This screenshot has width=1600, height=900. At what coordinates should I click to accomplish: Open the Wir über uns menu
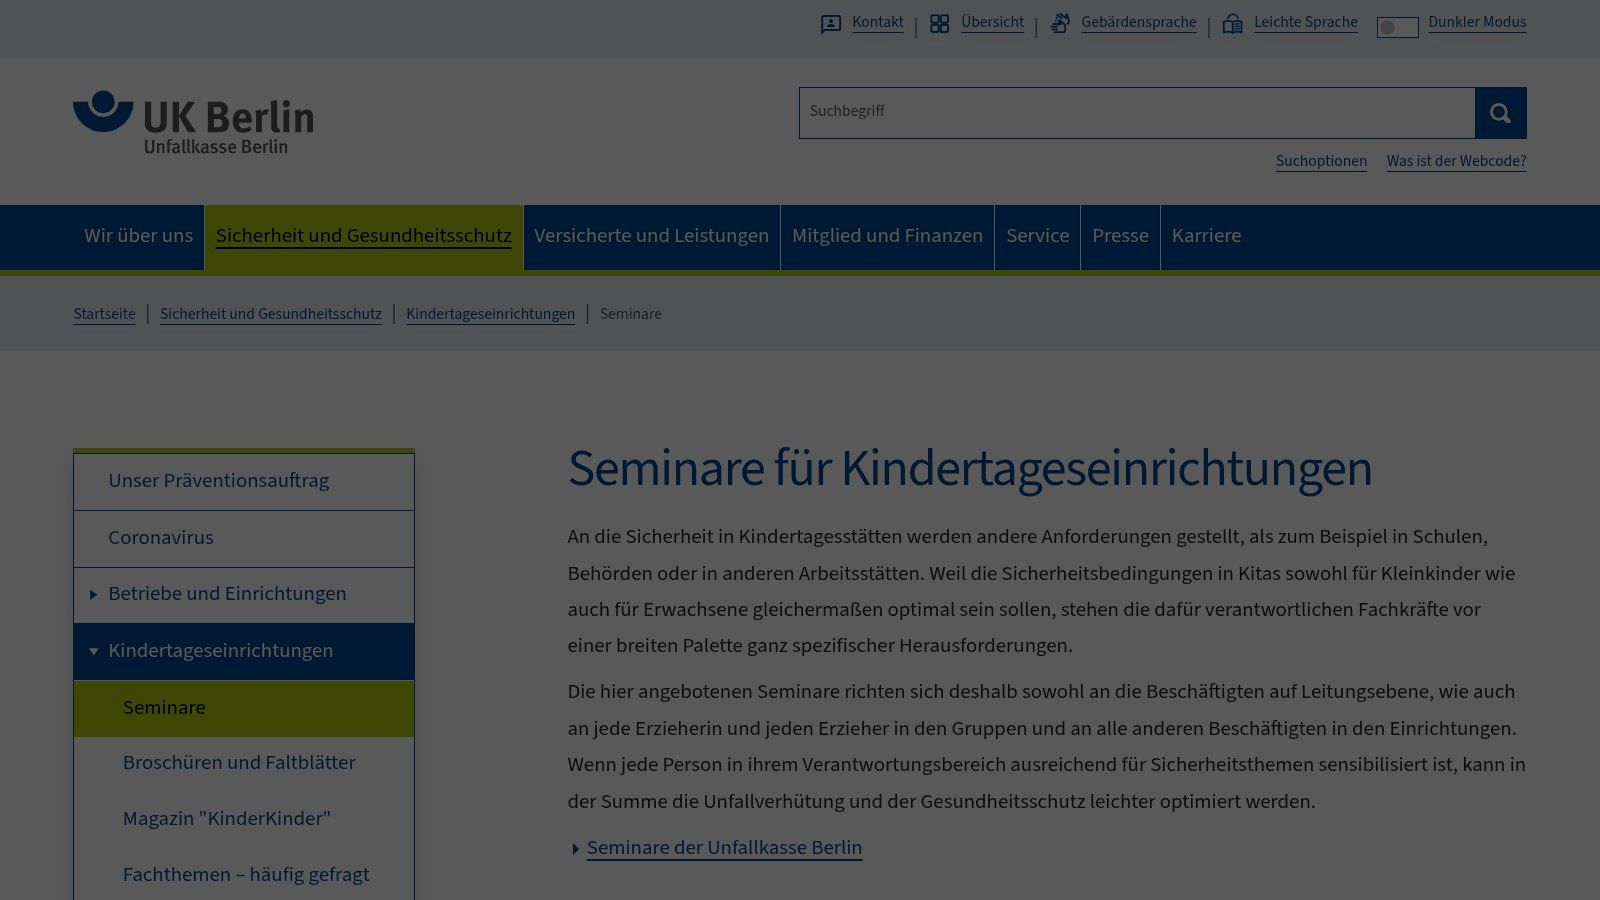tap(138, 237)
